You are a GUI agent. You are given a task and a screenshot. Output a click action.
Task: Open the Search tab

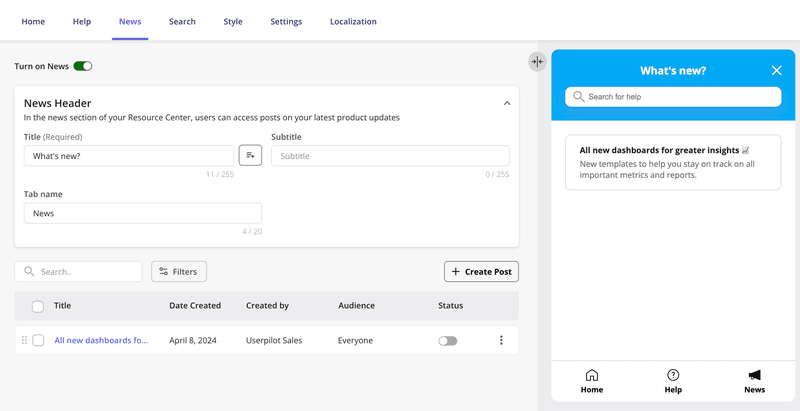click(182, 21)
